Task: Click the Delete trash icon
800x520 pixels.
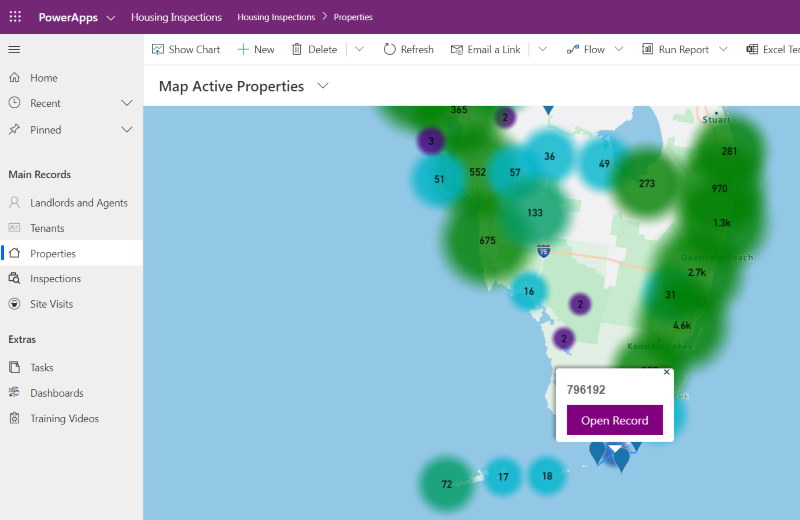Action: pyautogui.click(x=296, y=49)
